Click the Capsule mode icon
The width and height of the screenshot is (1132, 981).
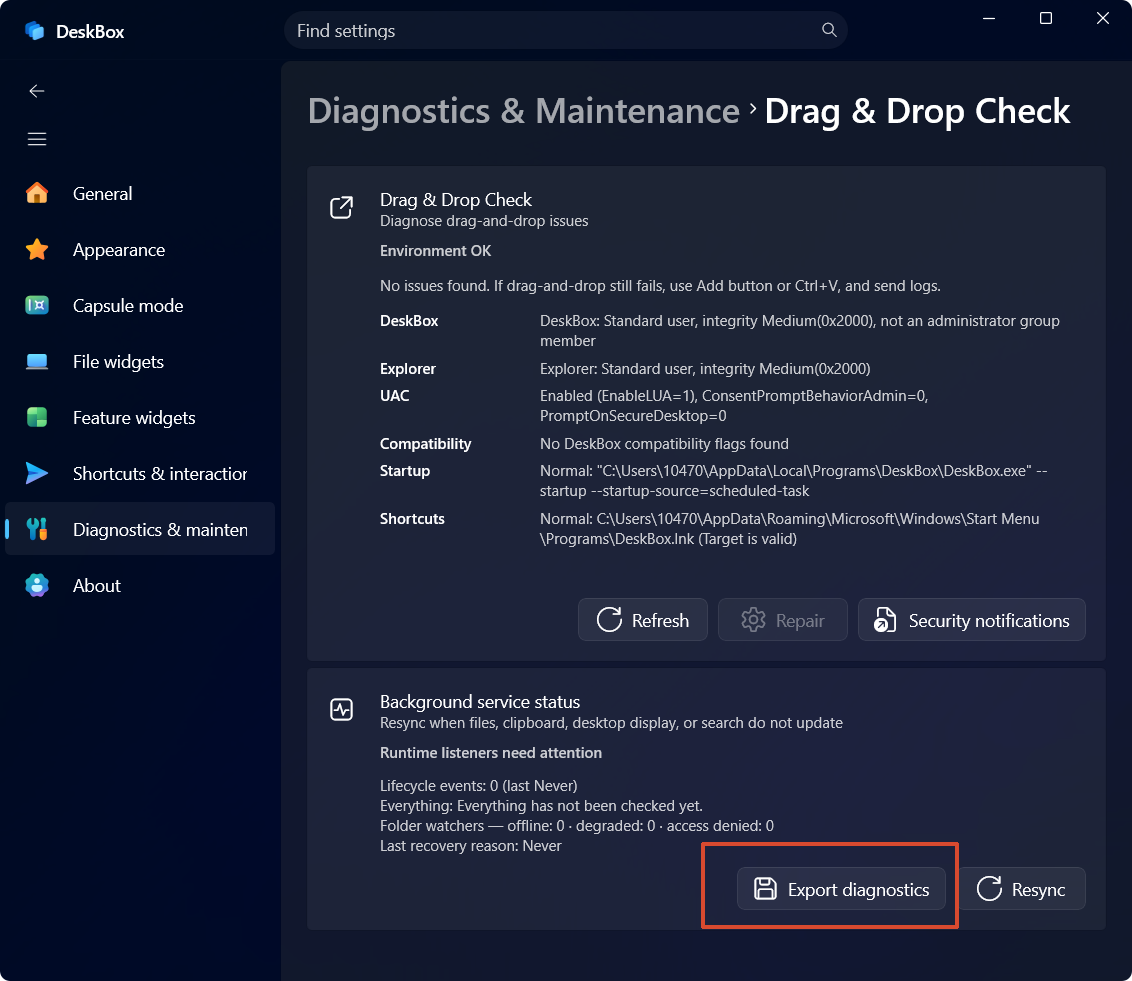pyautogui.click(x=37, y=305)
